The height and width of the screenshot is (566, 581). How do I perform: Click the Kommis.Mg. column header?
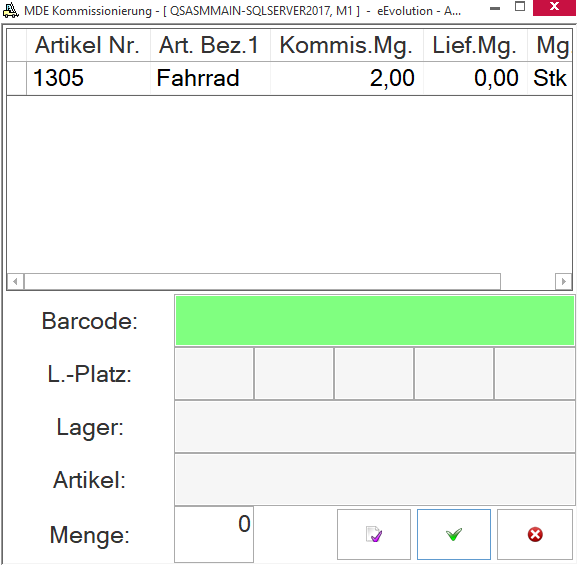click(347, 45)
